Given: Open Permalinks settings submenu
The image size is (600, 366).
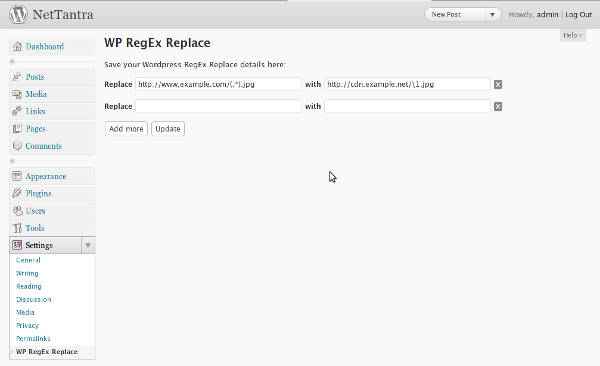Looking at the screenshot, I should [x=33, y=338].
